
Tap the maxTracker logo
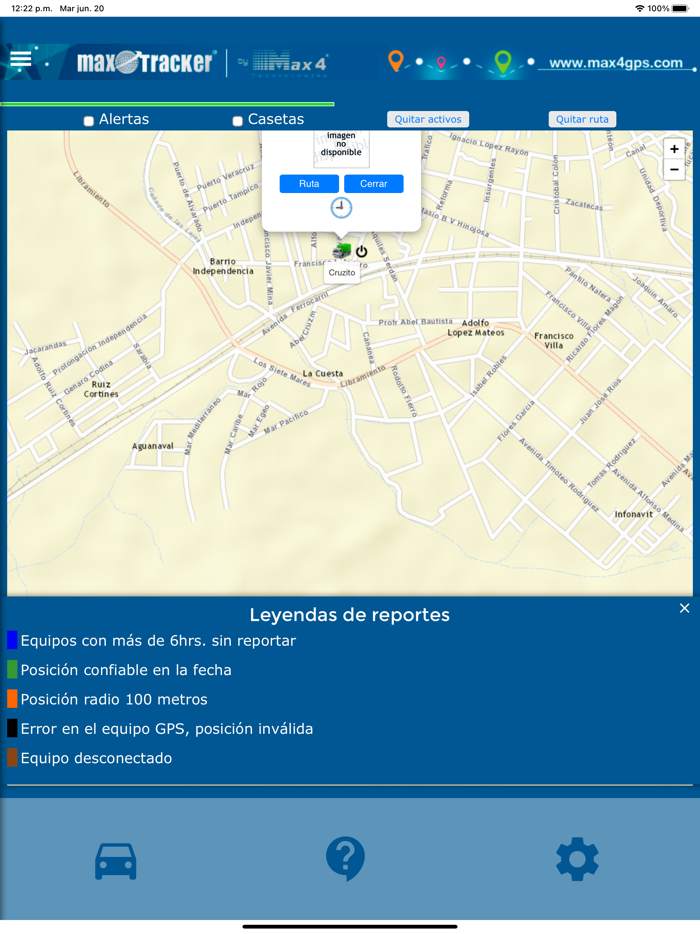(145, 62)
